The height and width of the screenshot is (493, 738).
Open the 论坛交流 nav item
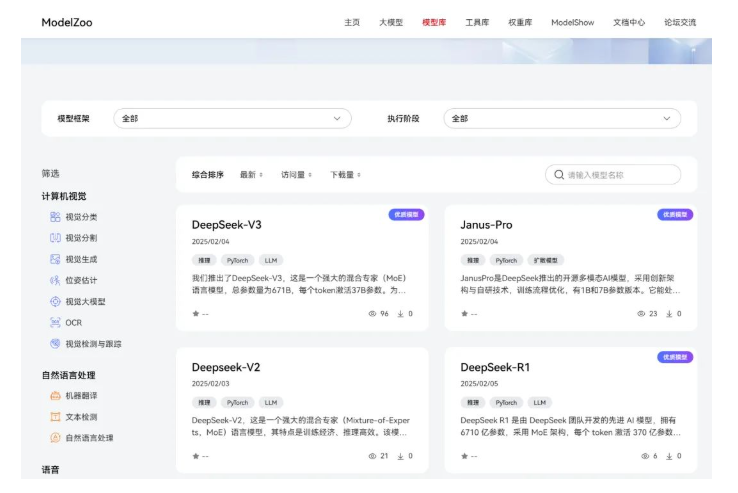pos(680,22)
